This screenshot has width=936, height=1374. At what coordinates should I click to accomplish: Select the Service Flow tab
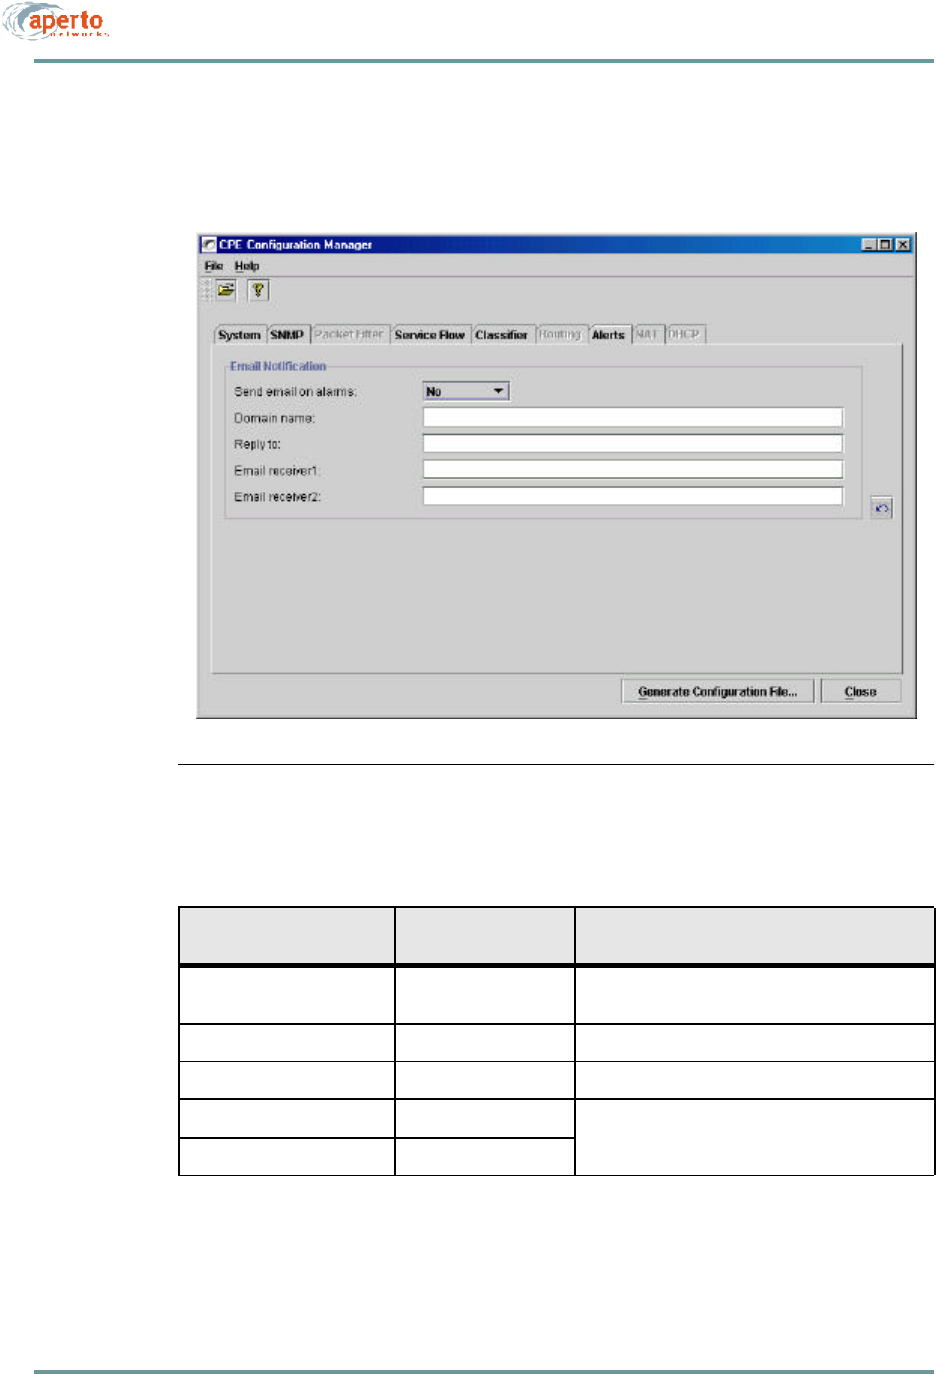pos(430,335)
